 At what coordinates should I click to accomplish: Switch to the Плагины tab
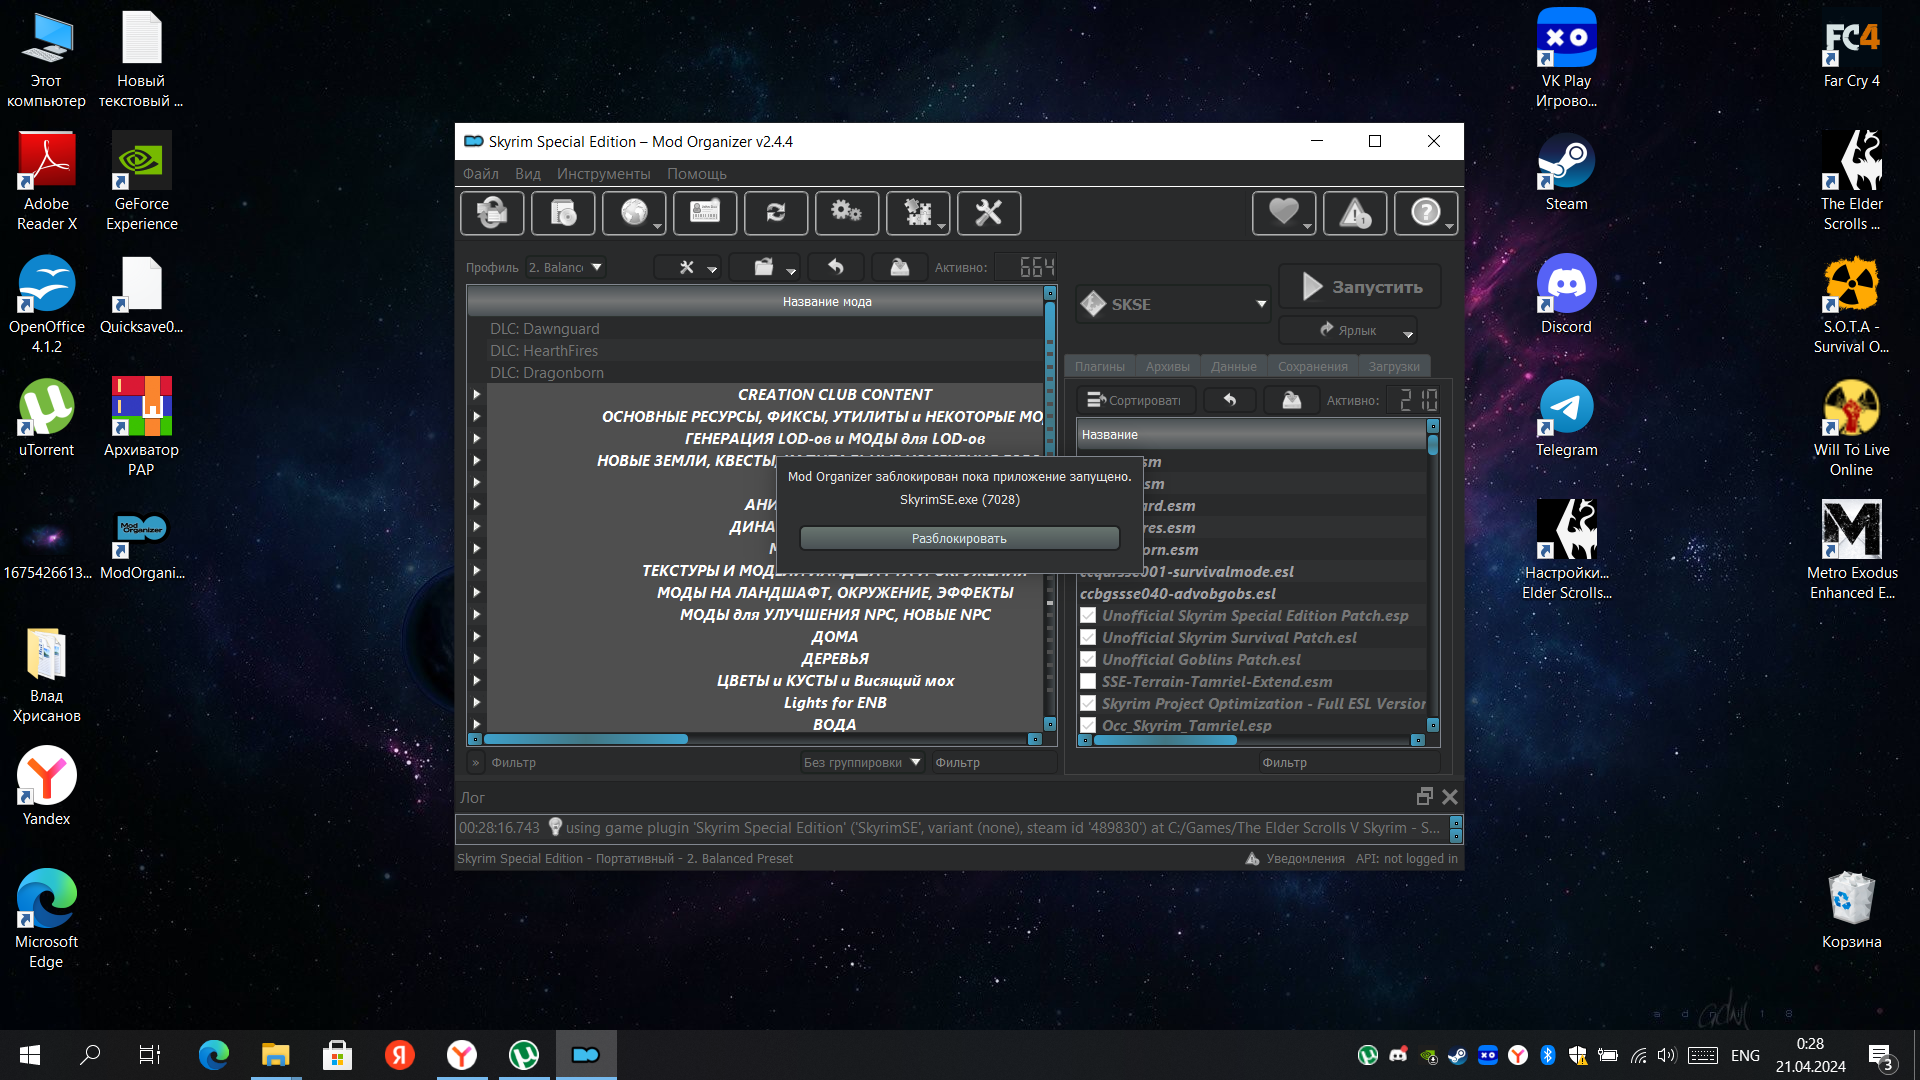pyautogui.click(x=1100, y=366)
